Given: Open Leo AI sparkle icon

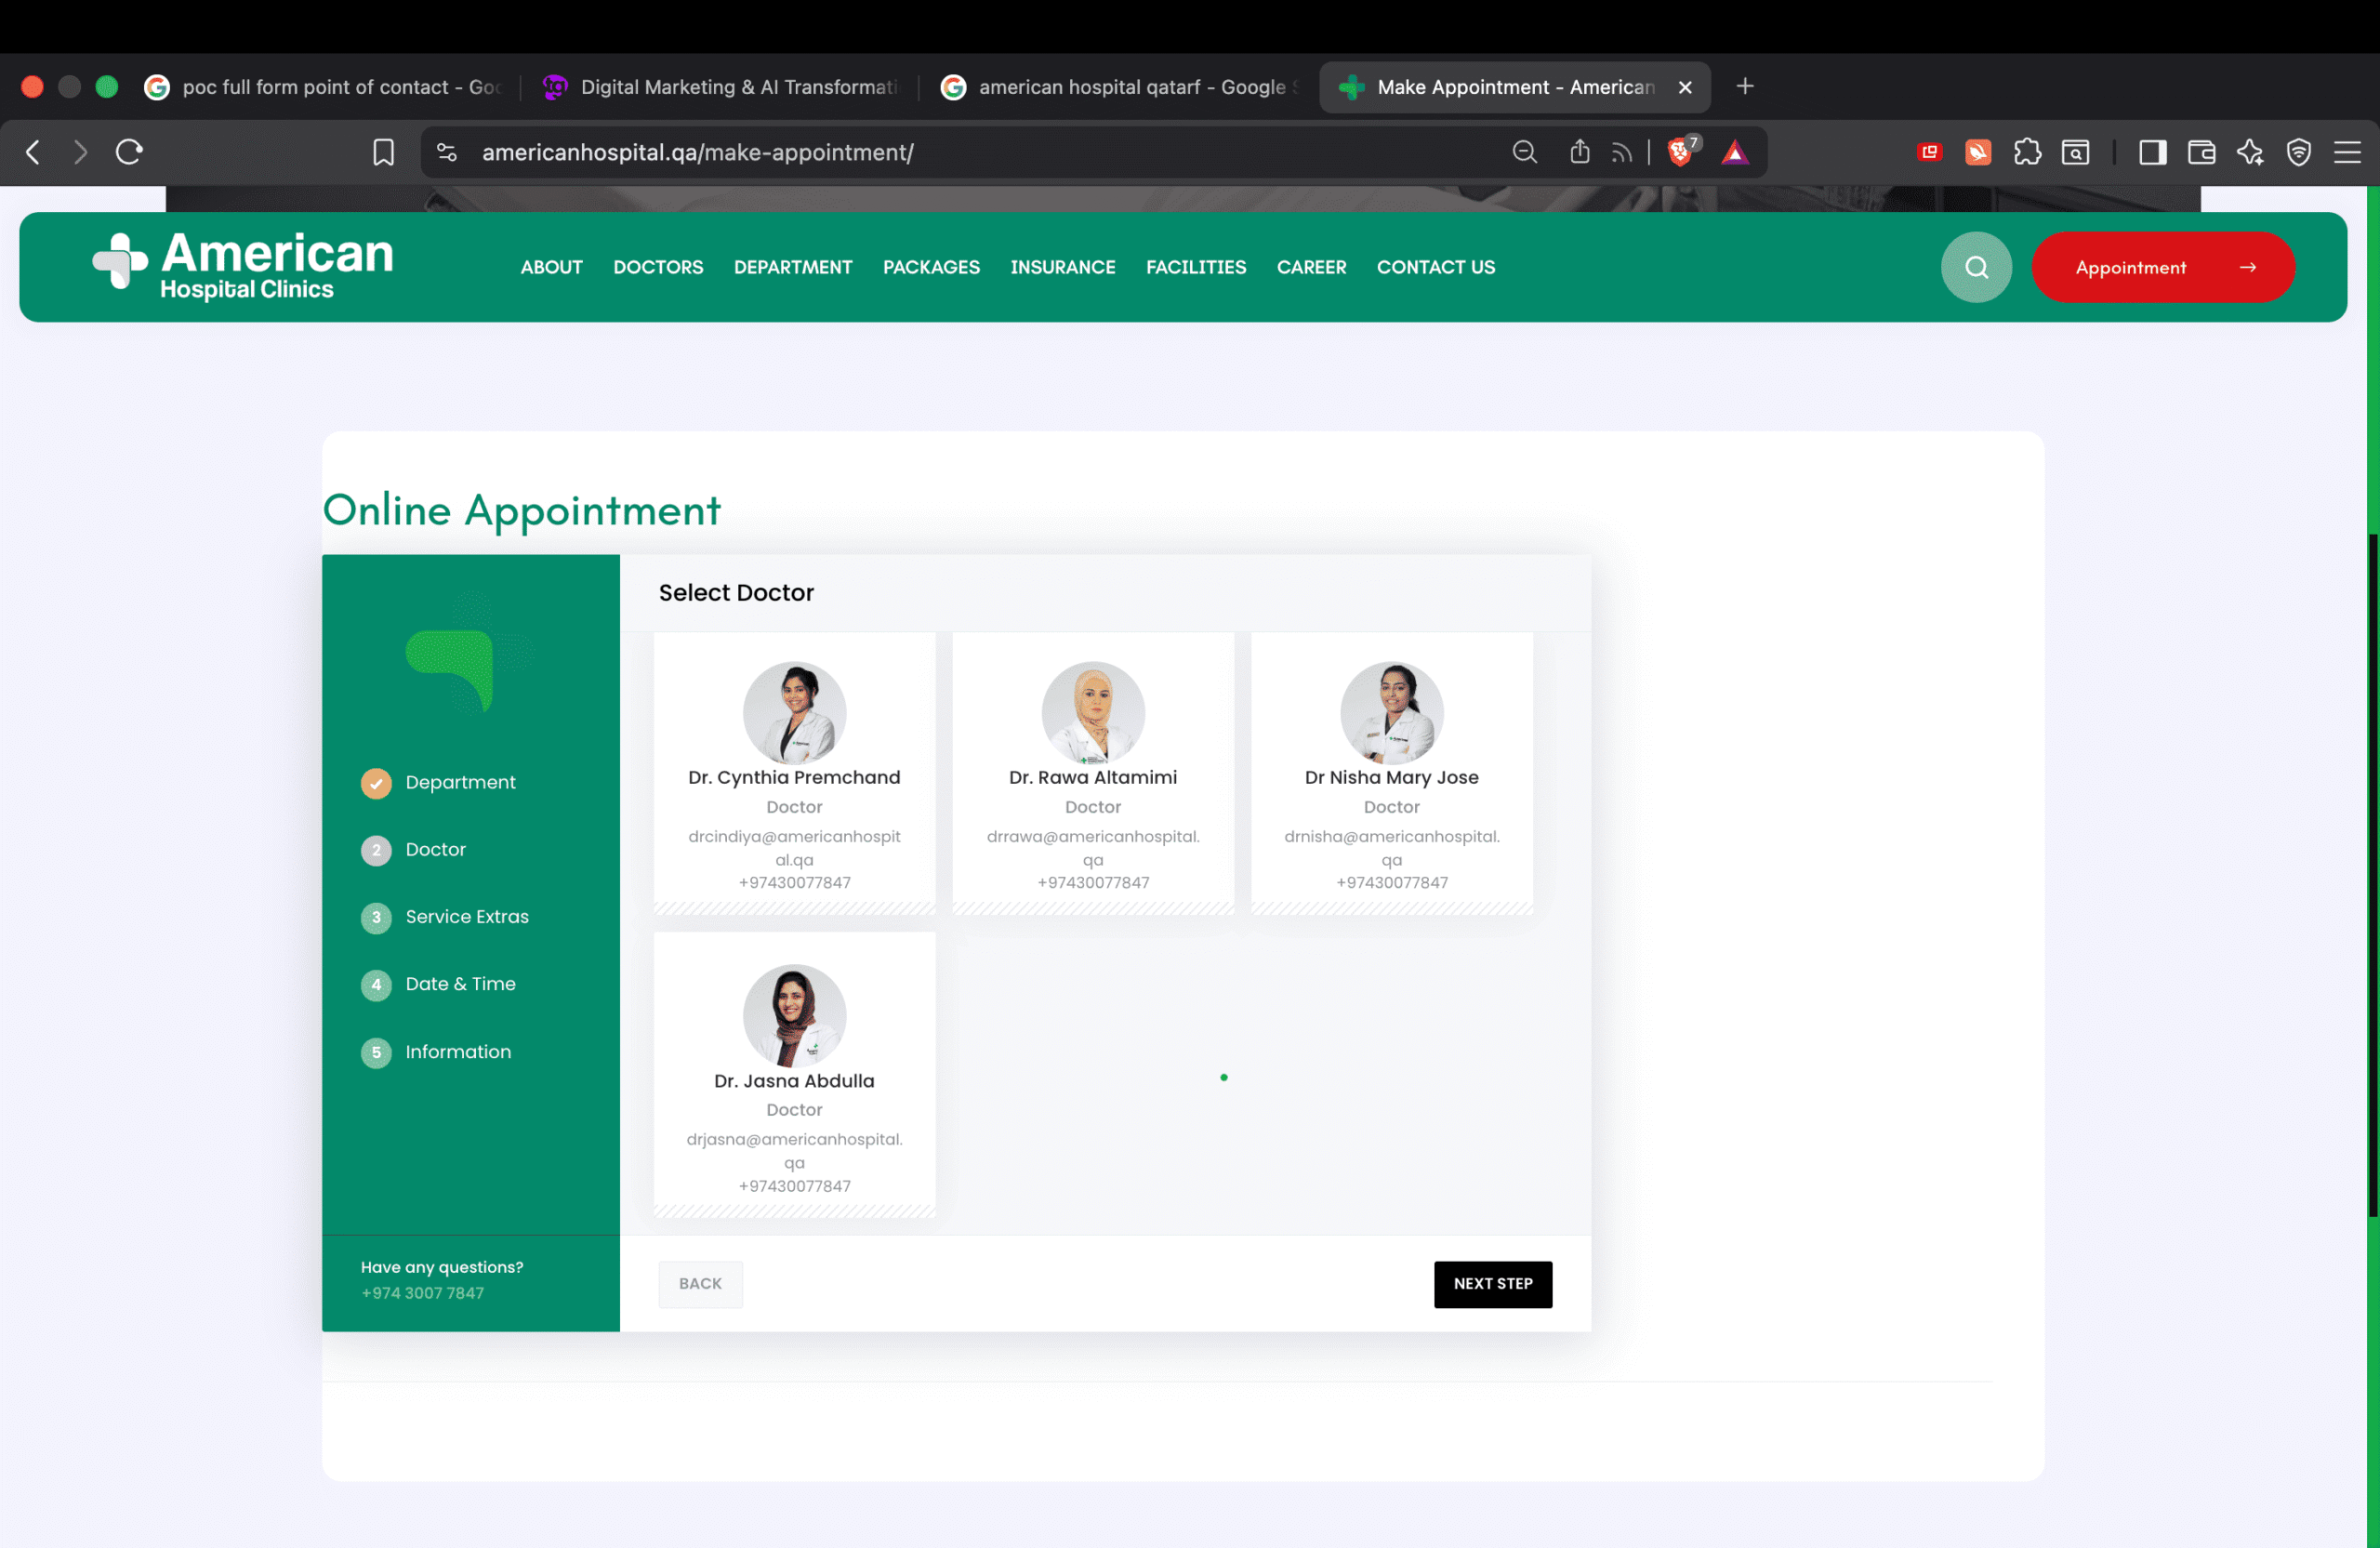Looking at the screenshot, I should pyautogui.click(x=2250, y=152).
